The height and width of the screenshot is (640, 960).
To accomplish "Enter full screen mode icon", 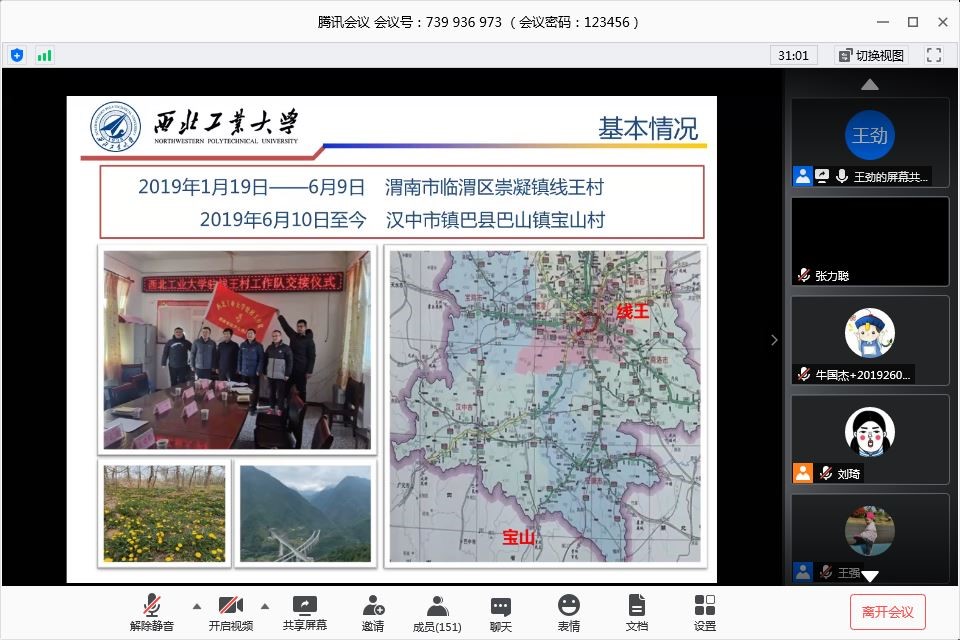I will click(x=934, y=55).
